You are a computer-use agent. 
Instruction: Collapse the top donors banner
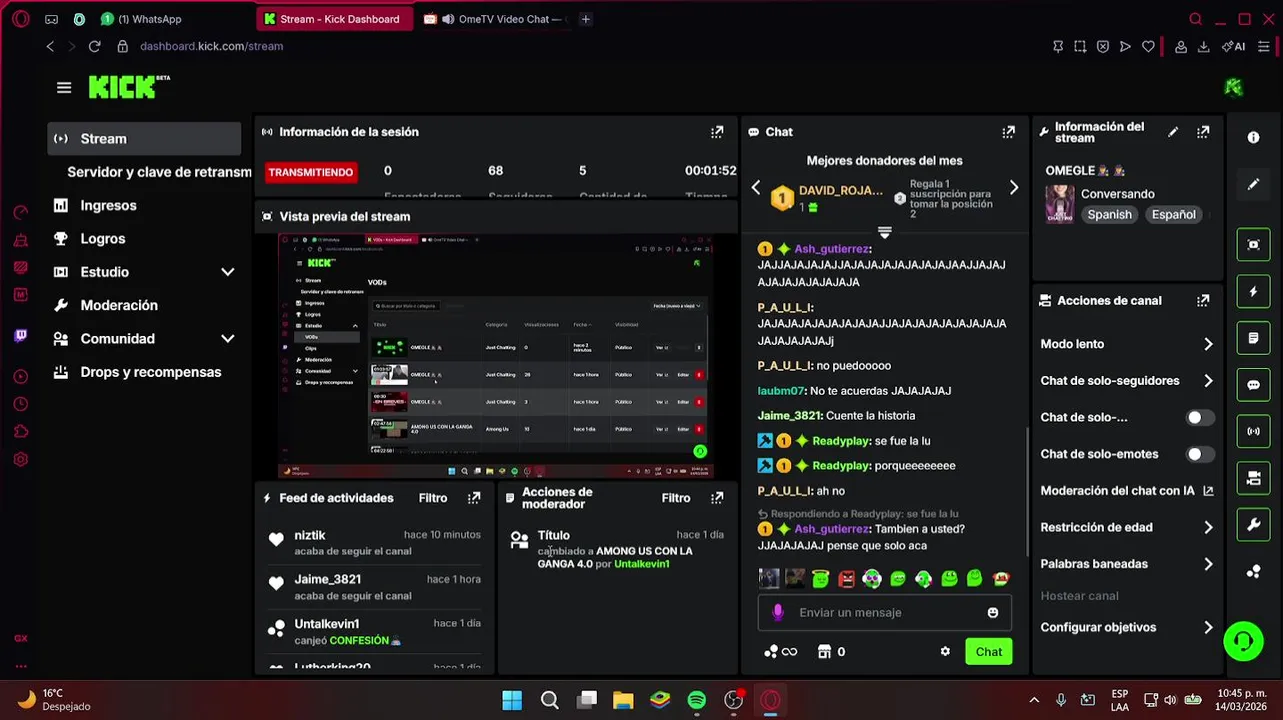pyautogui.click(x=884, y=232)
